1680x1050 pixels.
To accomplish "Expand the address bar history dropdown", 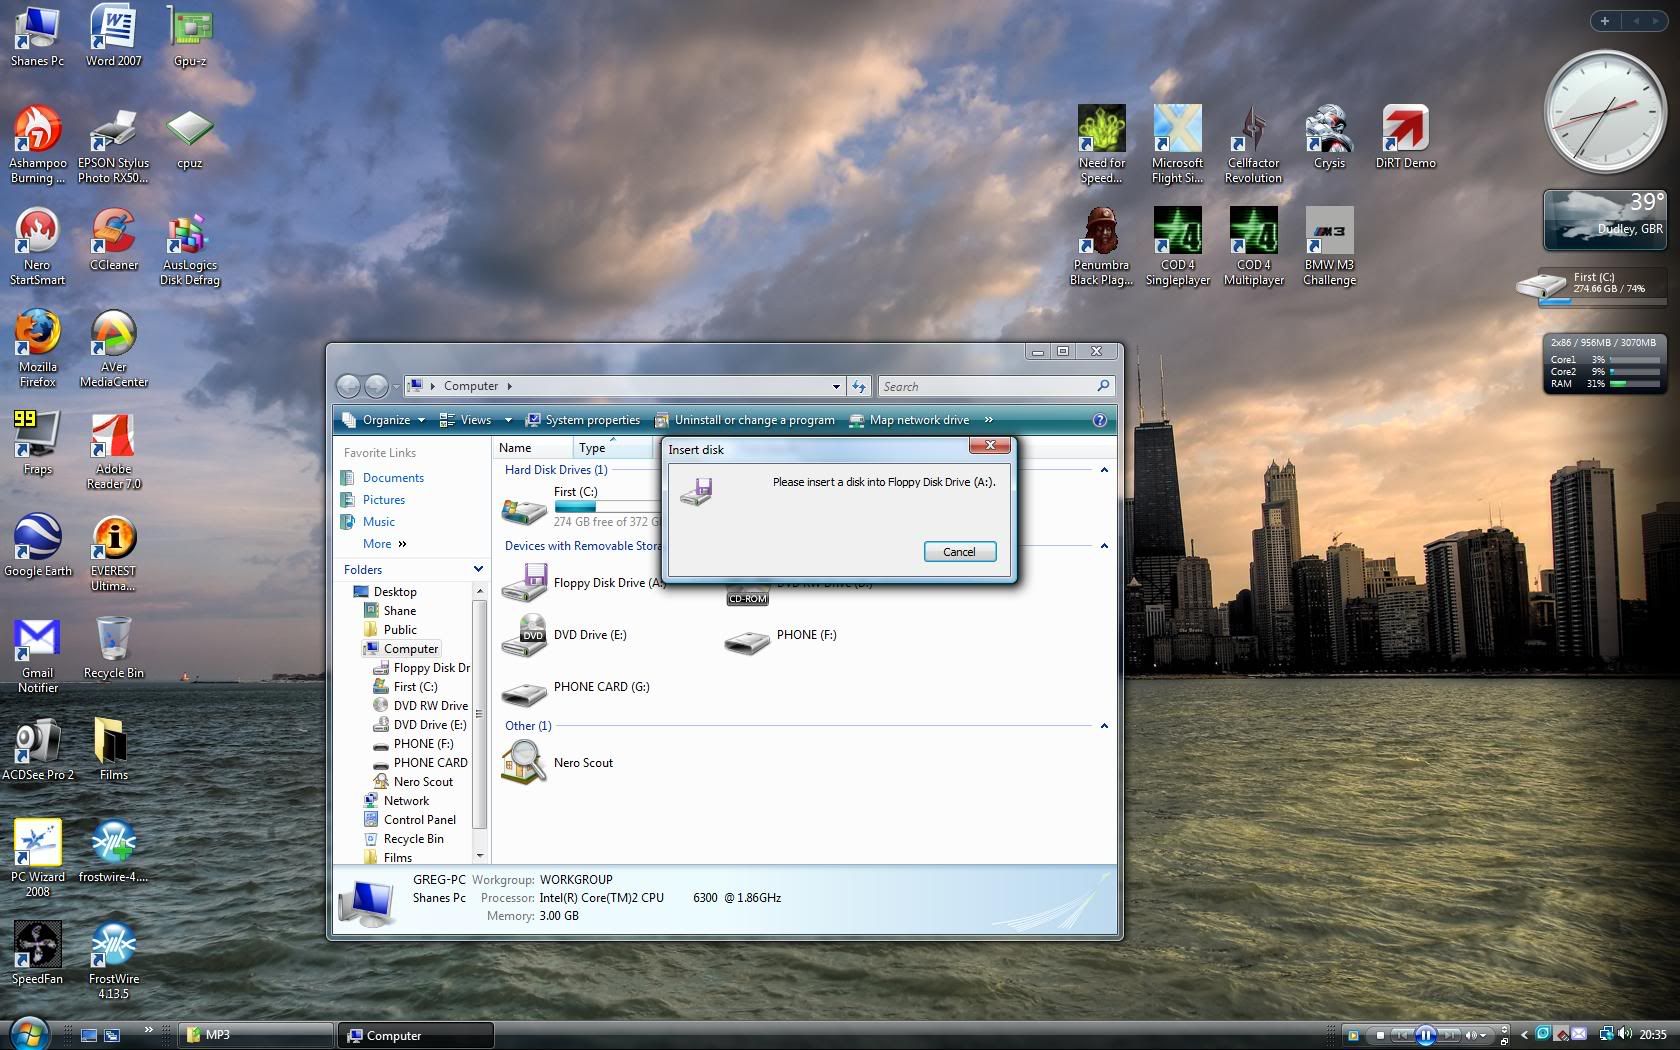I will [x=836, y=387].
